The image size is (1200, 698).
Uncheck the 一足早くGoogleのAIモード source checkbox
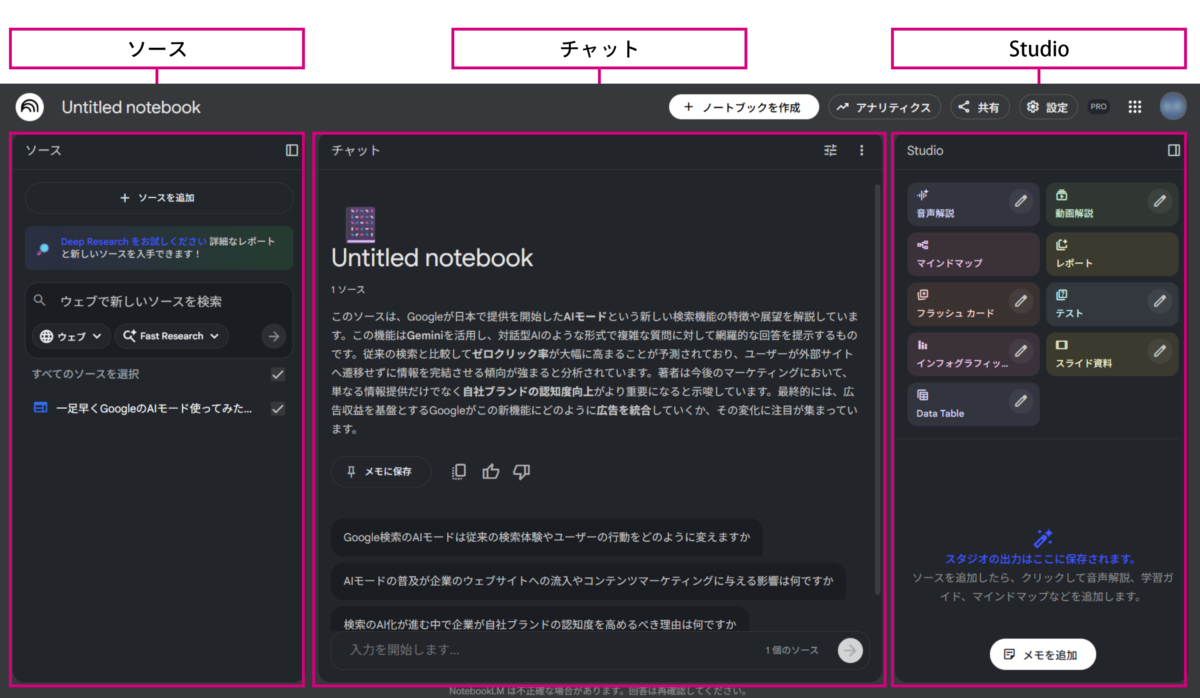[278, 409]
